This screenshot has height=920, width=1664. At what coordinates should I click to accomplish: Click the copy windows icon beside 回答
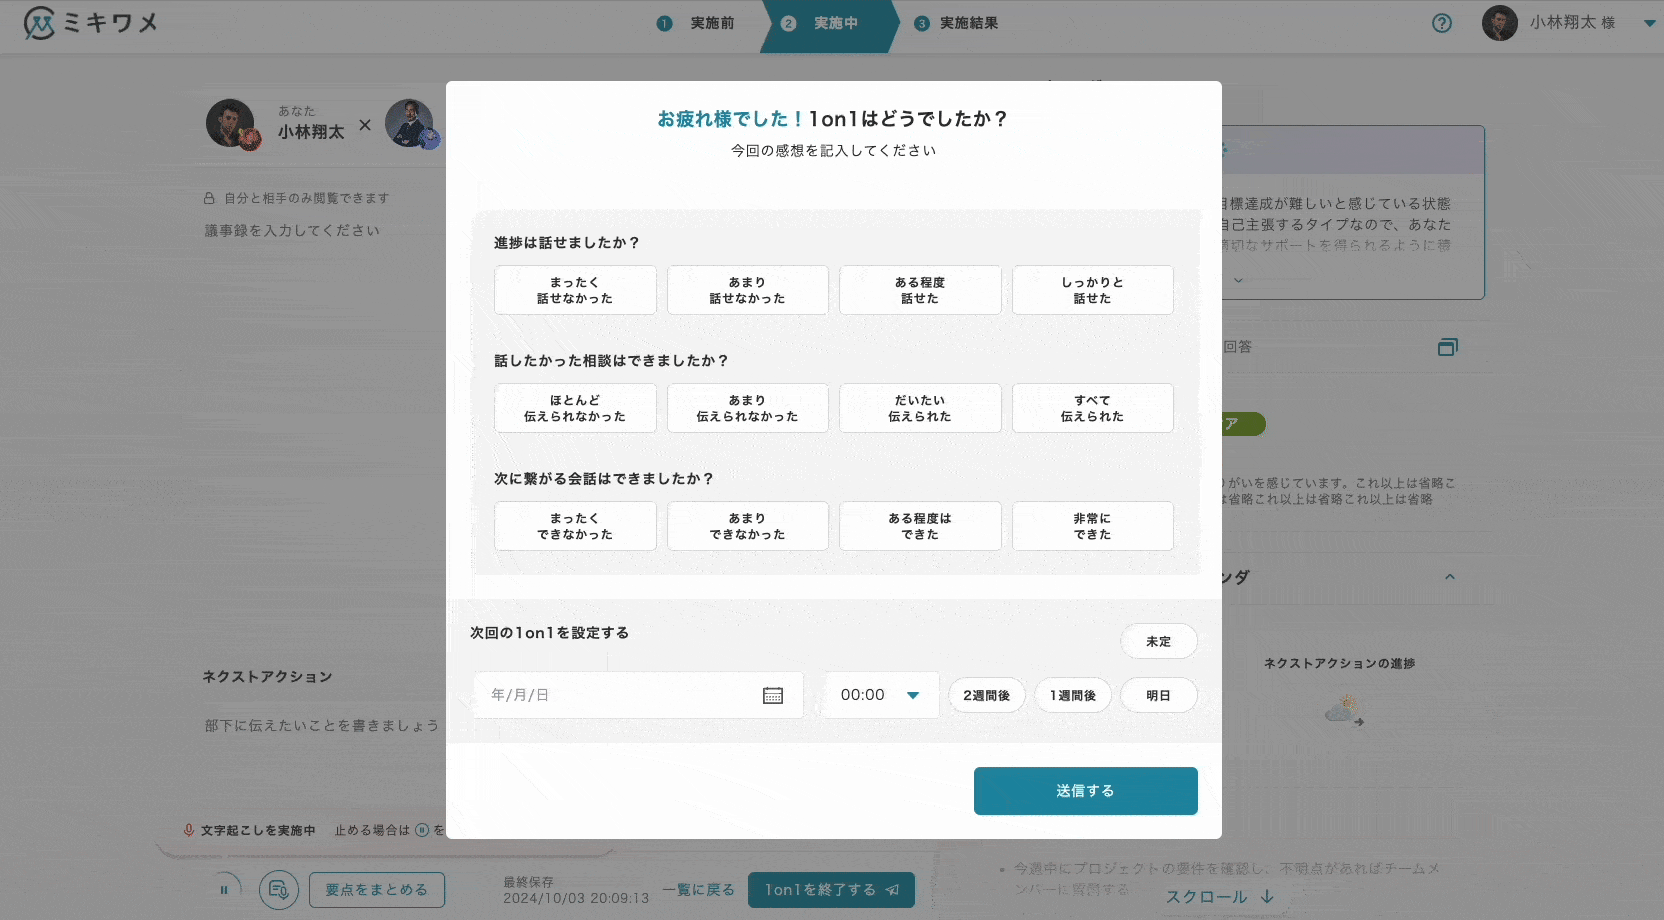tap(1447, 347)
